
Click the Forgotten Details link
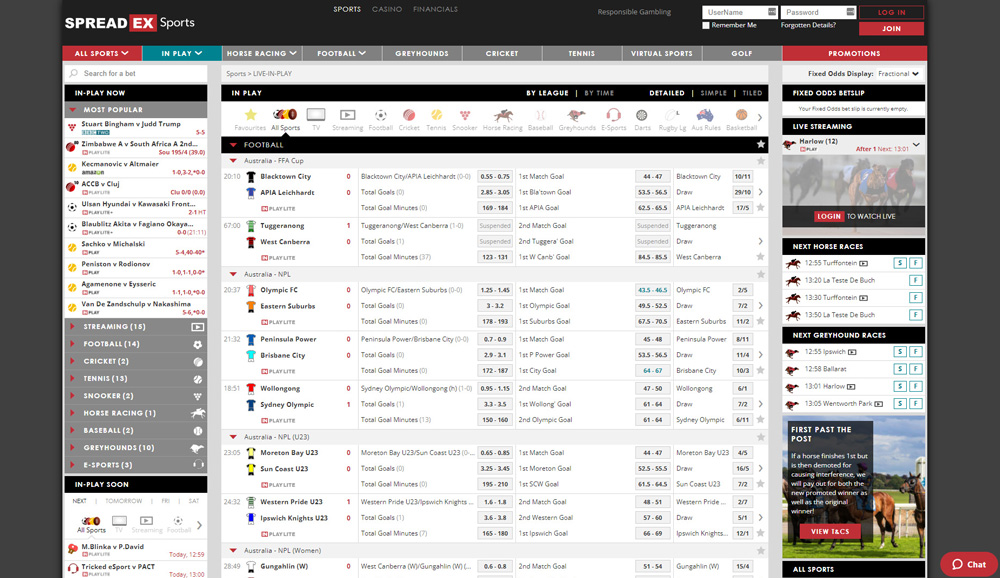click(808, 26)
